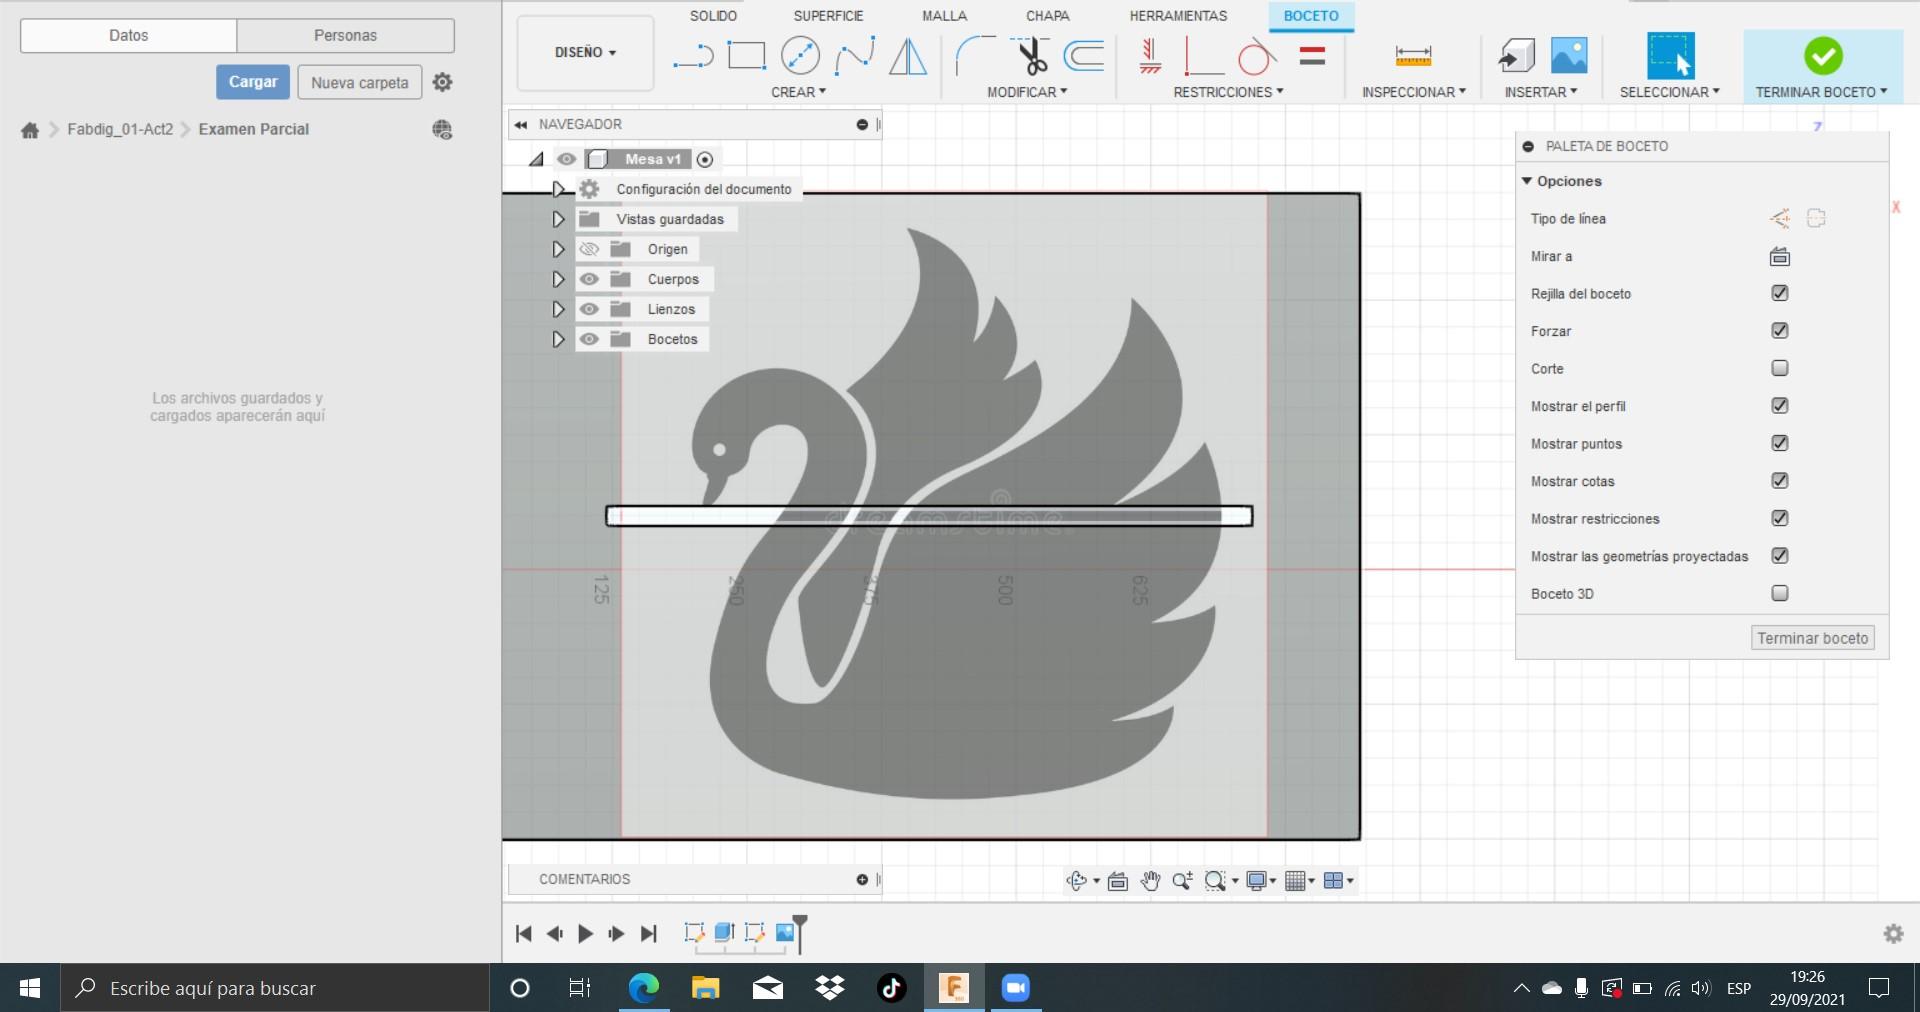
Task: Play the timeline
Action: (x=586, y=934)
